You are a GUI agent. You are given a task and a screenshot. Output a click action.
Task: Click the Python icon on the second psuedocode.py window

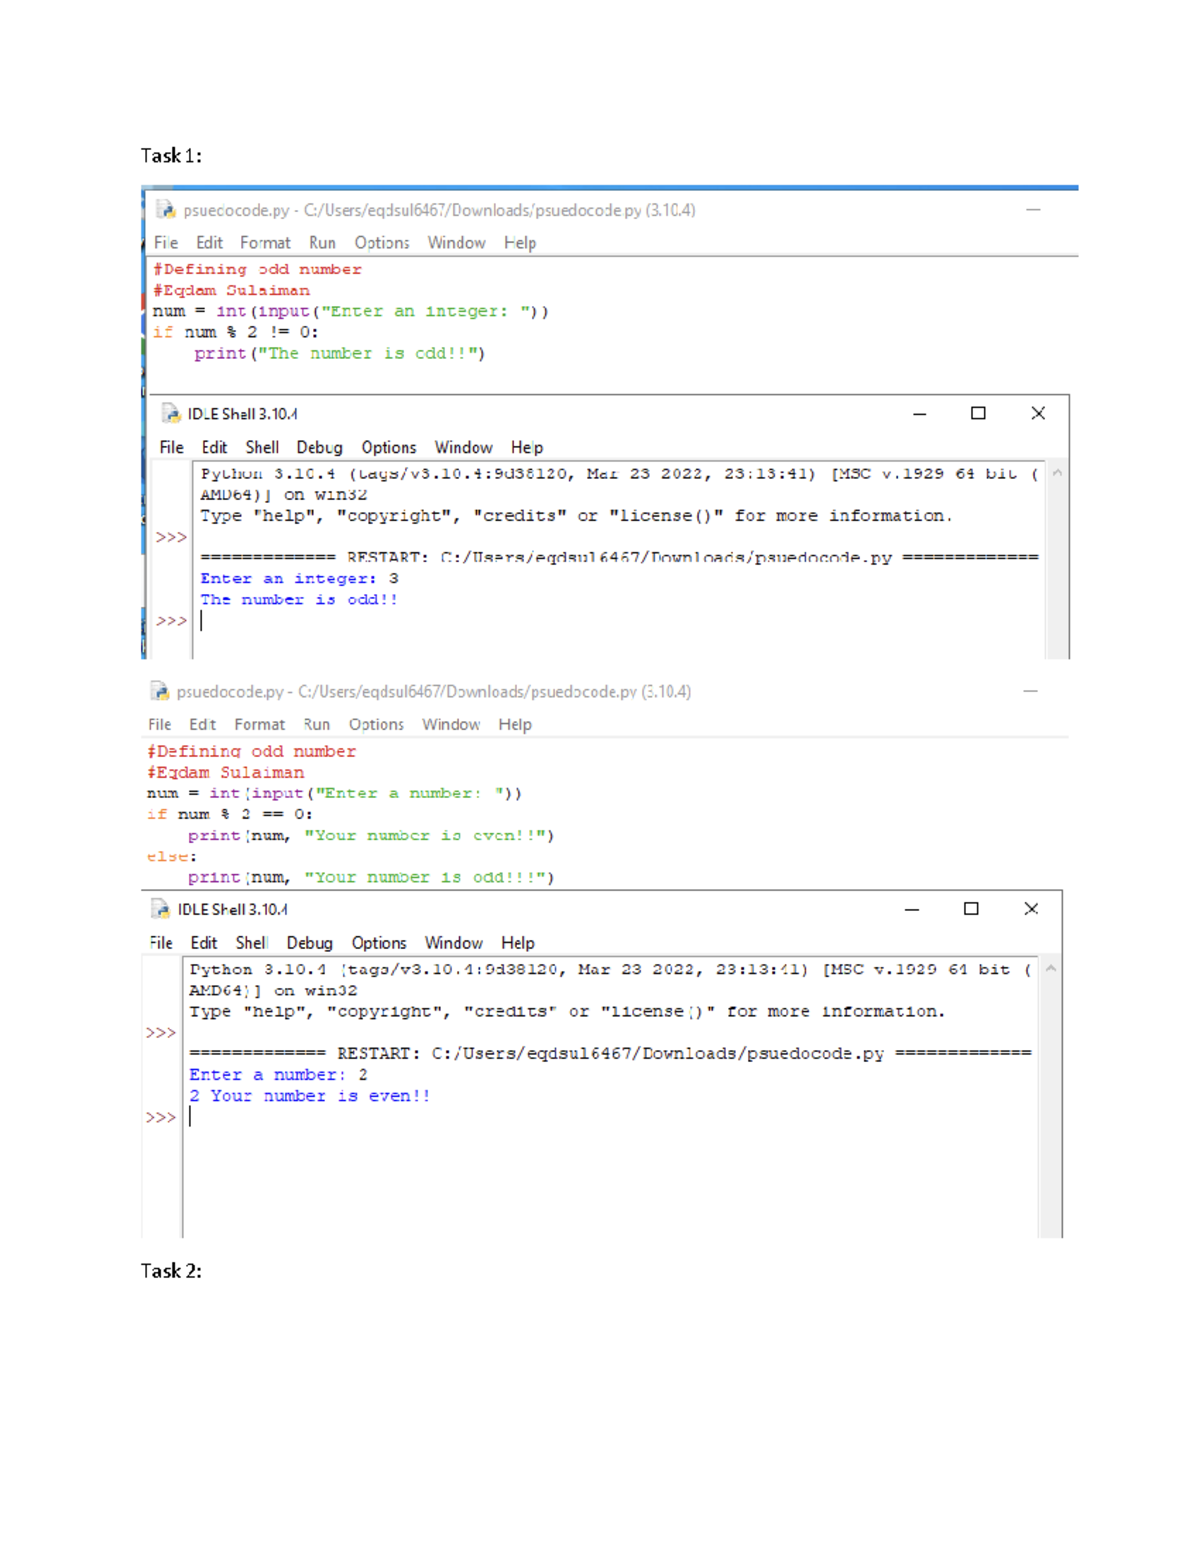click(161, 691)
